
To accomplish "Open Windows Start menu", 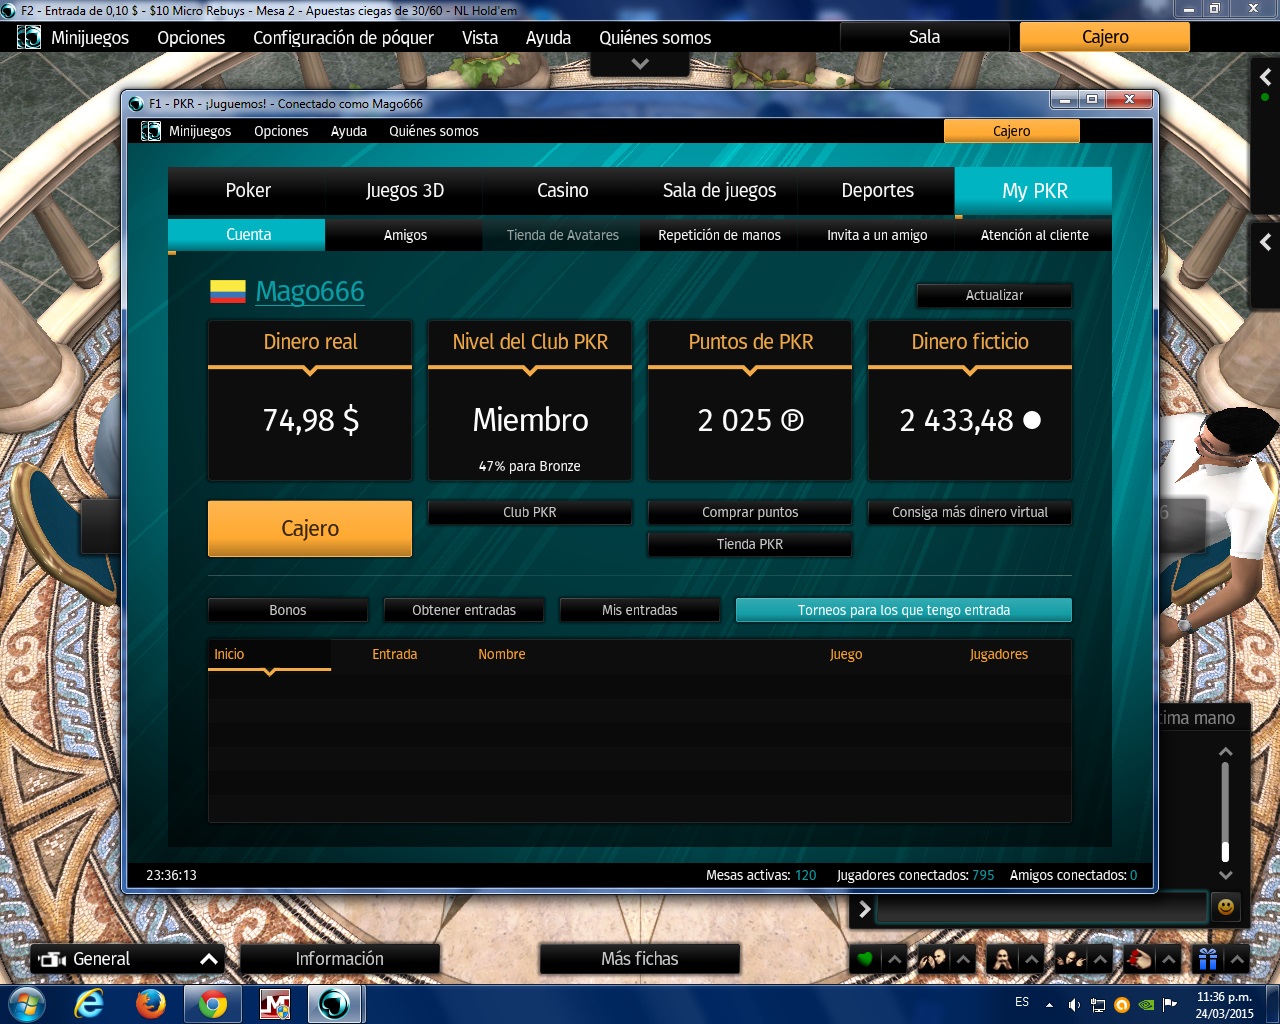I will pyautogui.click(x=26, y=1003).
